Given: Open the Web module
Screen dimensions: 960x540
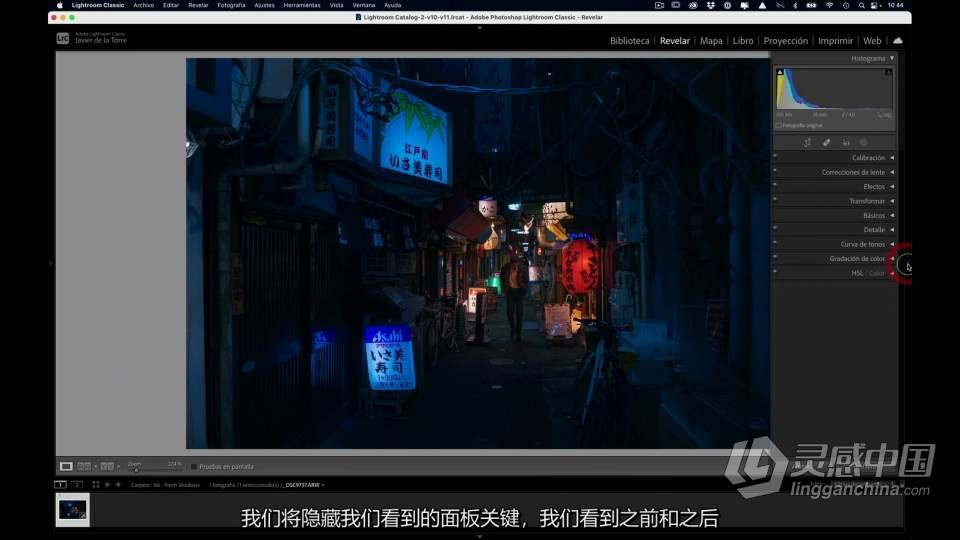Looking at the screenshot, I should coord(872,40).
